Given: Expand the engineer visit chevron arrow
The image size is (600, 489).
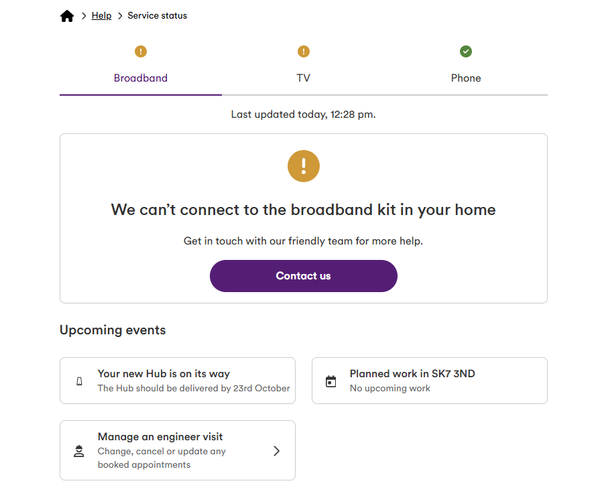Looking at the screenshot, I should coord(276,451).
